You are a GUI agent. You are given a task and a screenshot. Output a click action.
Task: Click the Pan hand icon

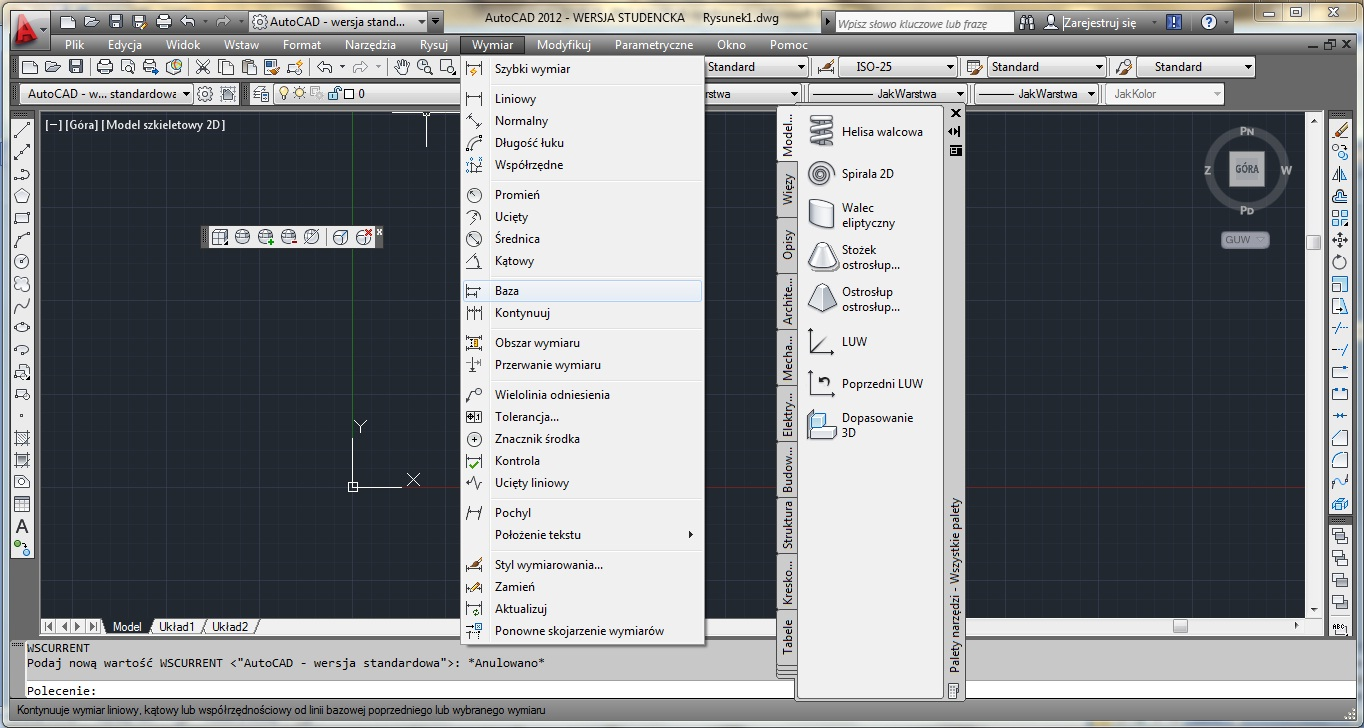(x=401, y=67)
